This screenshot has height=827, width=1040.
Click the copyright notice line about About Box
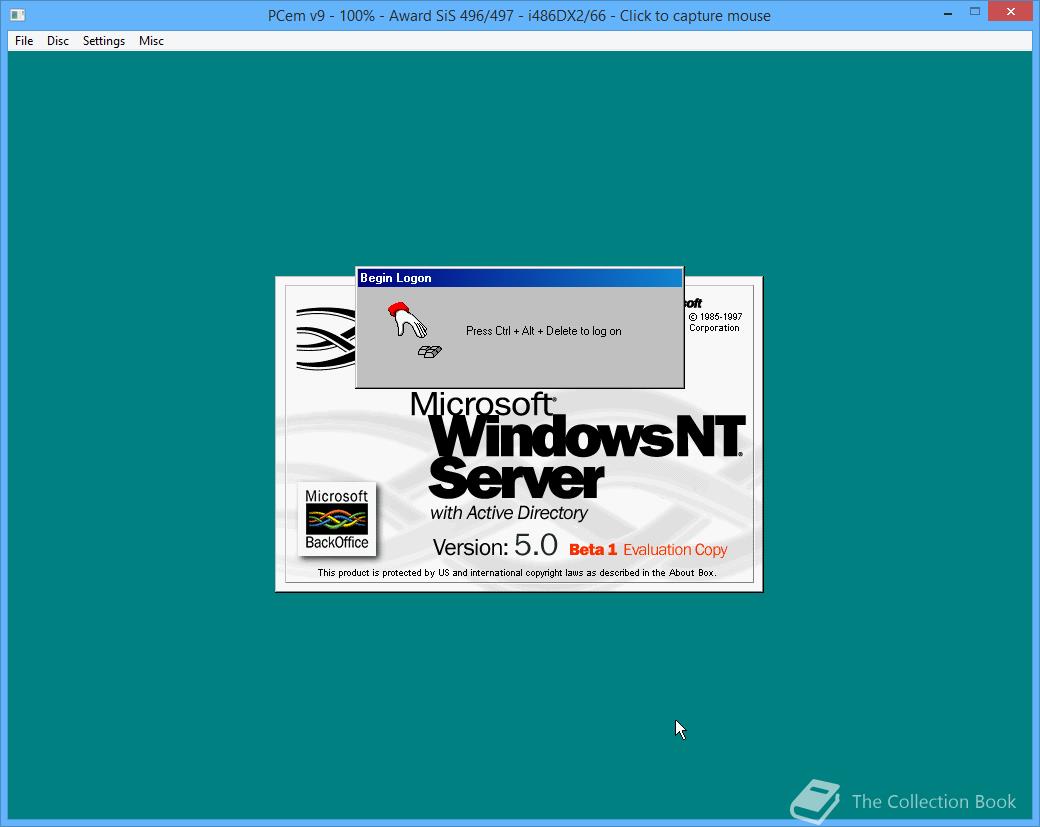click(x=517, y=572)
